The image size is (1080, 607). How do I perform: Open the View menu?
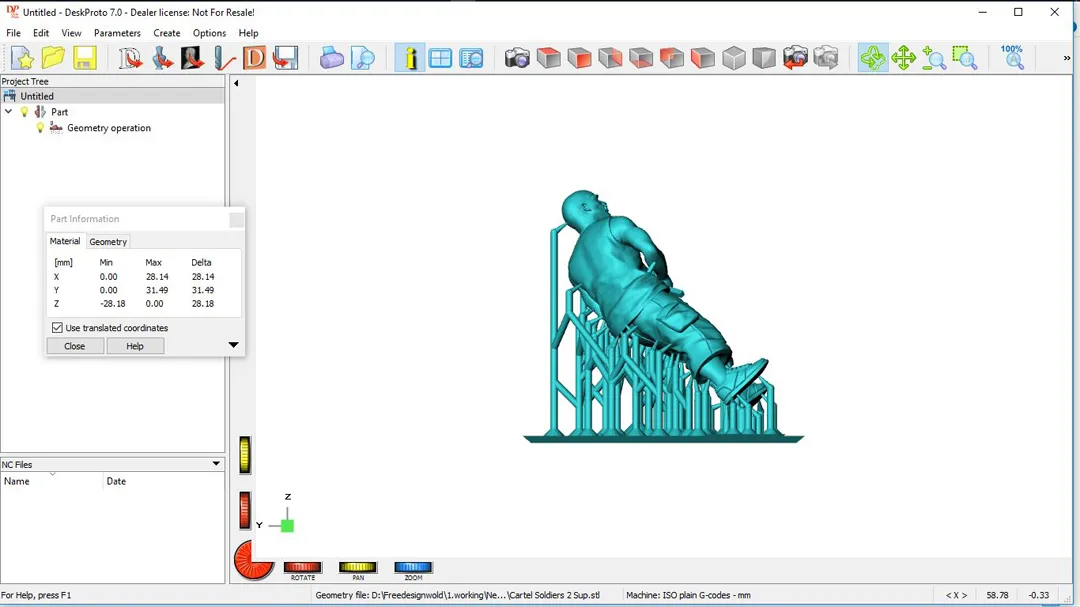(x=71, y=33)
